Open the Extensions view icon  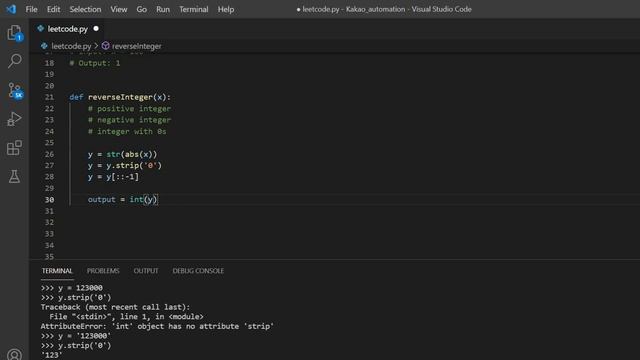coord(14,147)
